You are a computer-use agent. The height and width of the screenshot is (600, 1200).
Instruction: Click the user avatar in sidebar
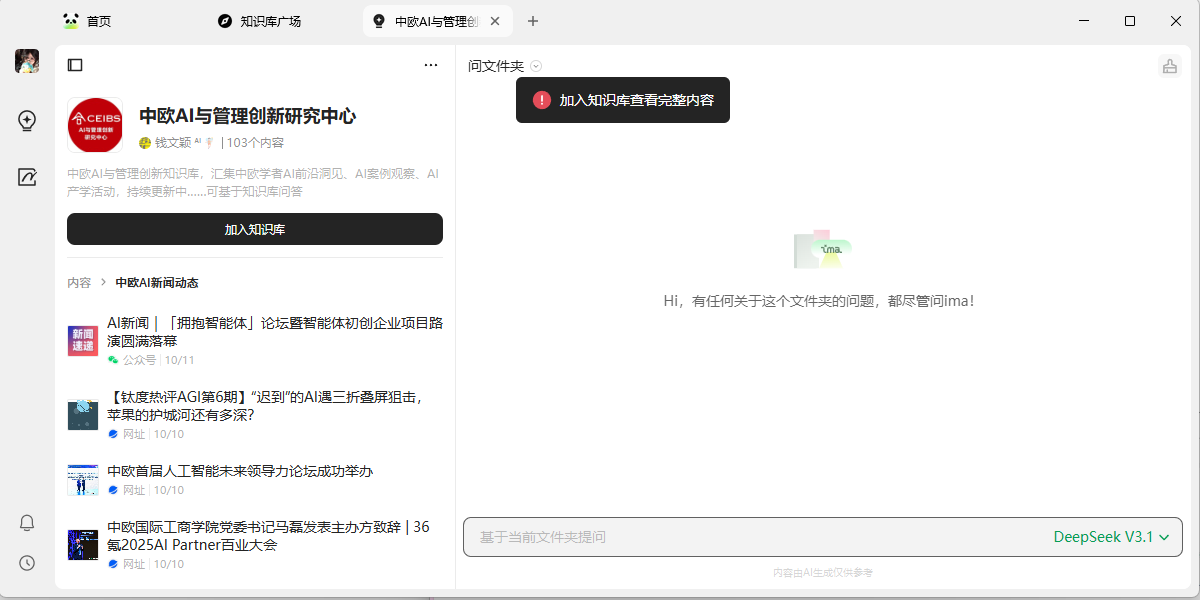(x=27, y=61)
